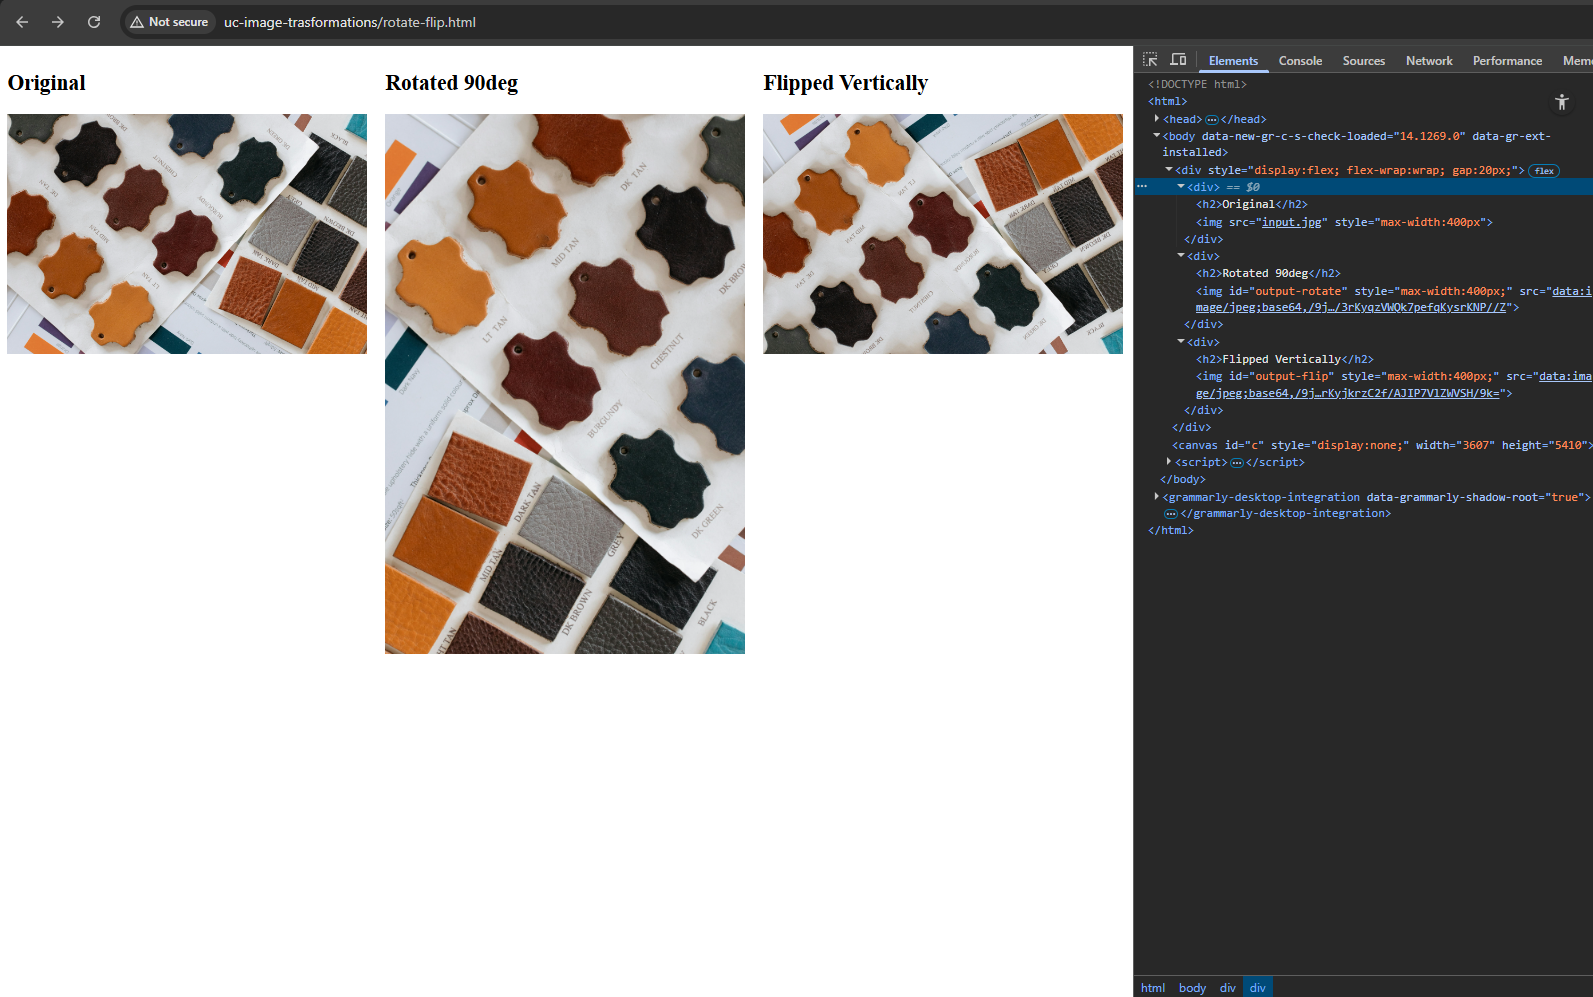Click the highlighted last div breadcrumb
Image resolution: width=1593 pixels, height=997 pixels.
[x=1257, y=987]
